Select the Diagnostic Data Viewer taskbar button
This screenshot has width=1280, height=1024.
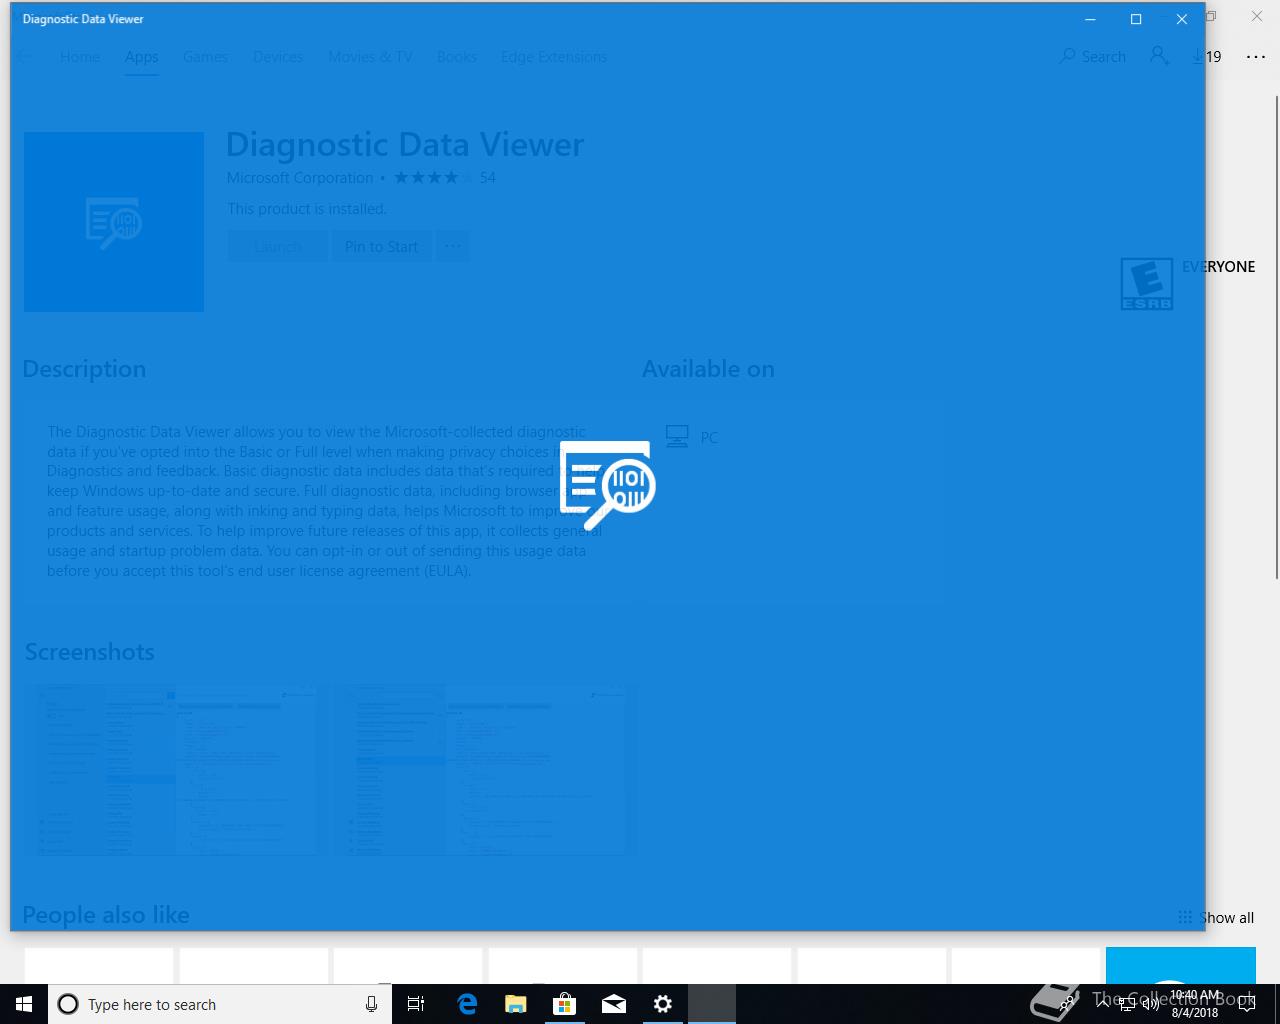pyautogui.click(x=712, y=1004)
